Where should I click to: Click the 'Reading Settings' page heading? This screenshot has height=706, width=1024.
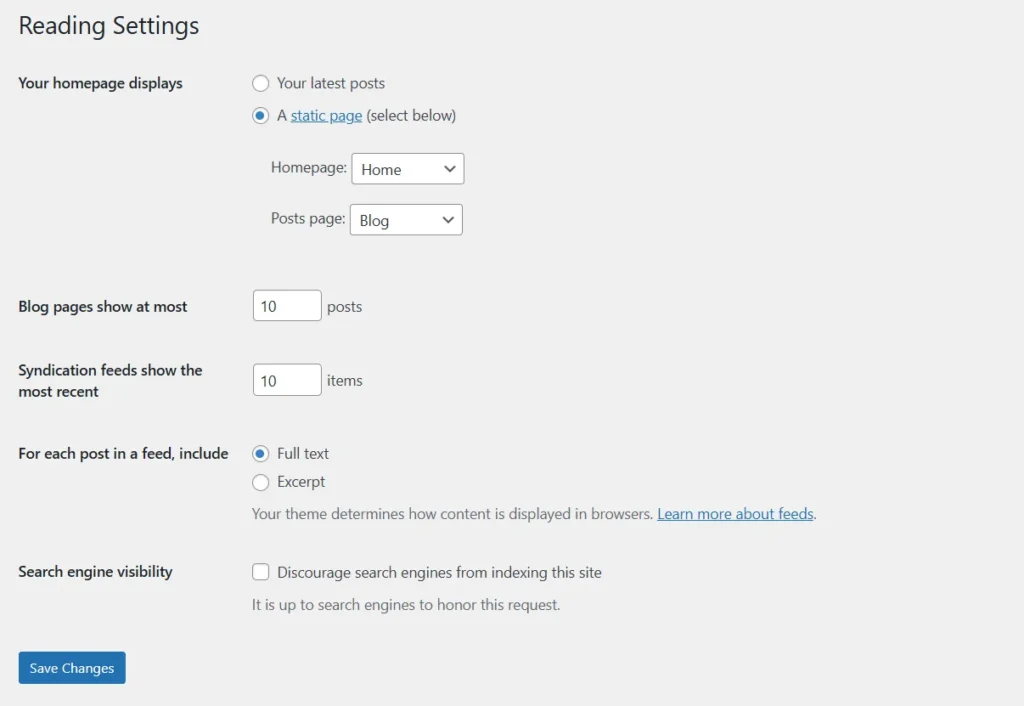tap(108, 25)
